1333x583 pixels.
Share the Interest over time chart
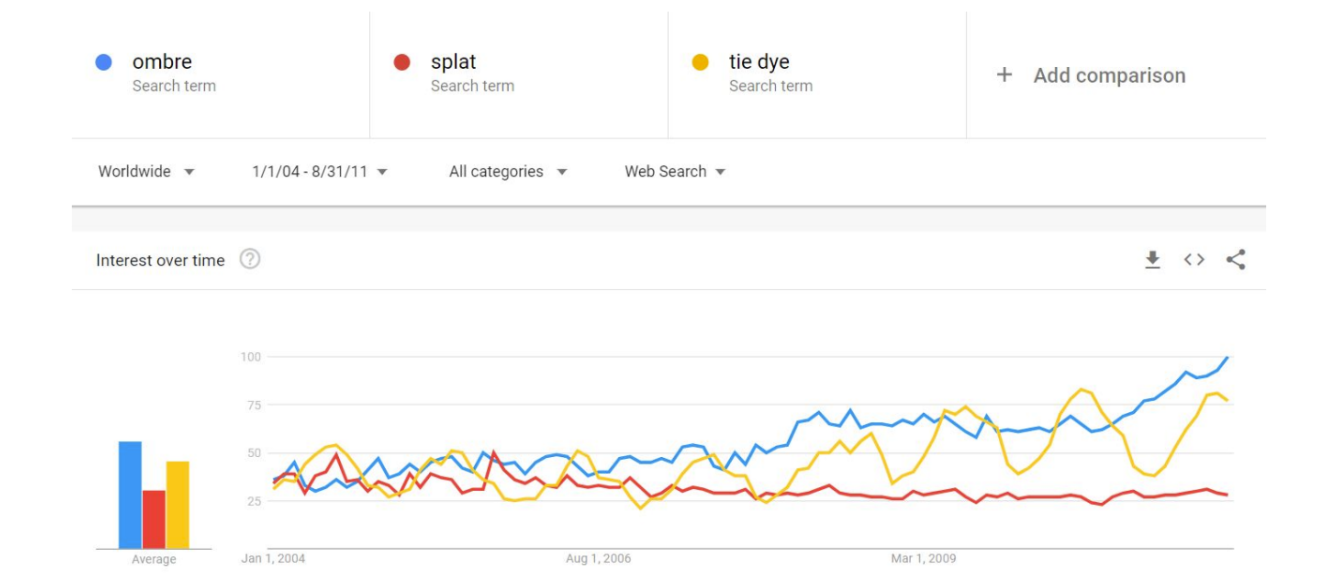pos(1236,260)
